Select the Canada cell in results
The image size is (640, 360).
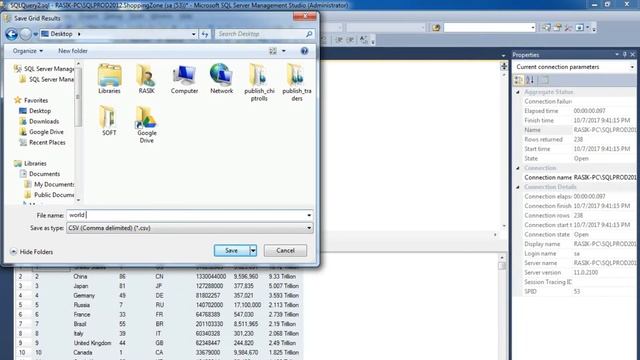[83, 352]
